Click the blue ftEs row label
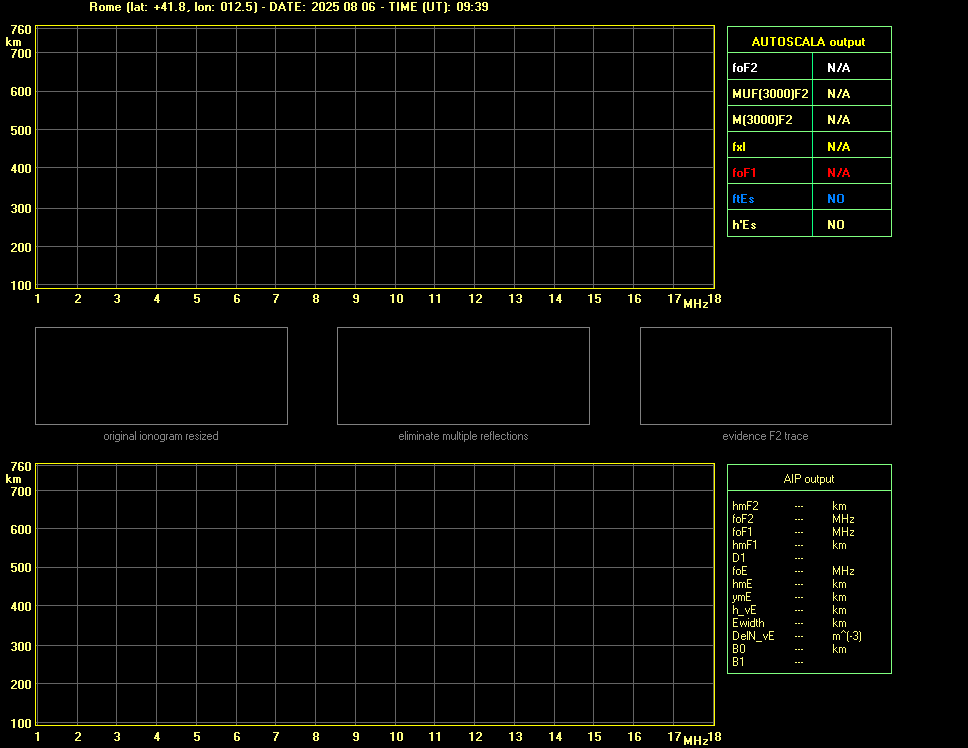Screen dimensions: 968x748 [743, 199]
